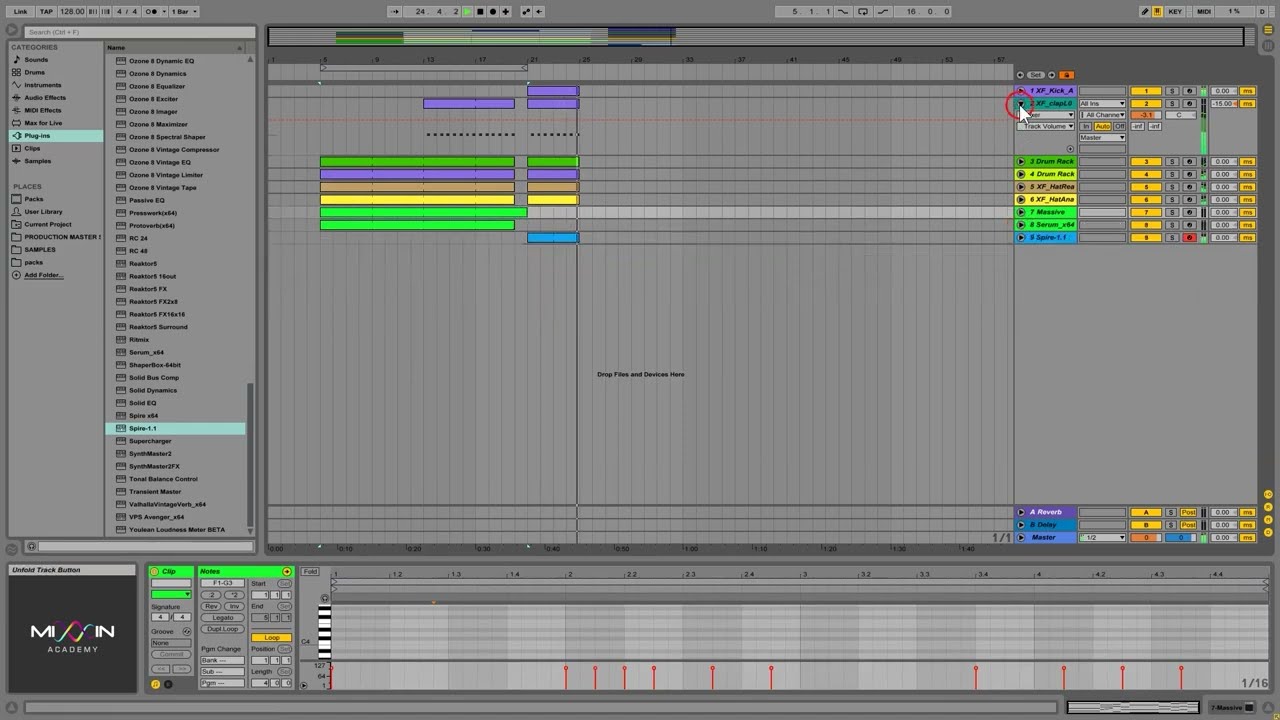Adjust track 2 volume slider showing -3.1

(x=1146, y=115)
